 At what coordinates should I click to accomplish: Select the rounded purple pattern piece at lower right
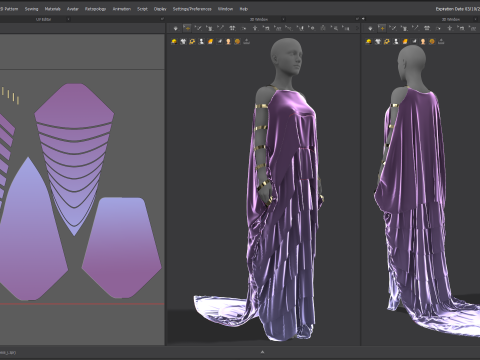pyautogui.click(x=122, y=247)
